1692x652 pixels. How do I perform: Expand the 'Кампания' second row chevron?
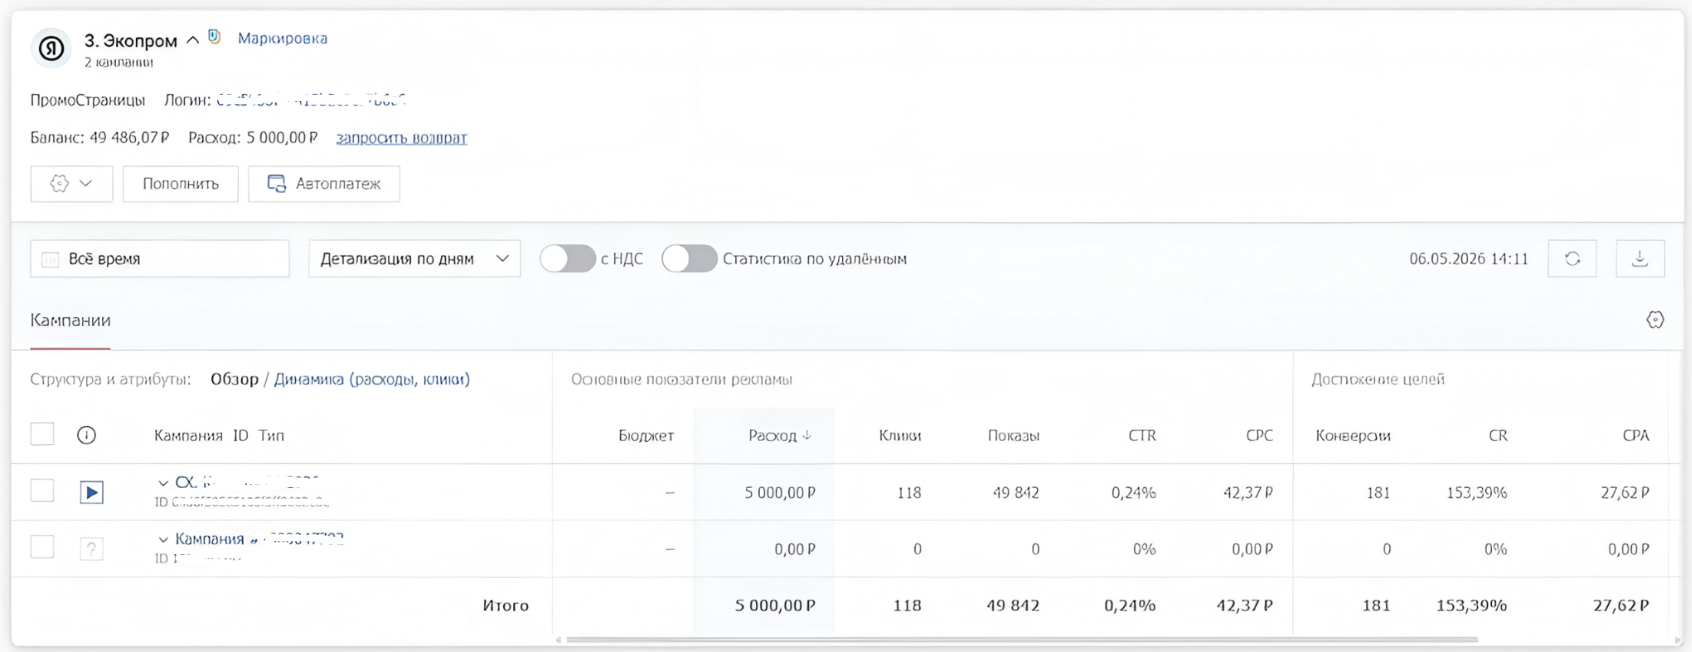163,540
